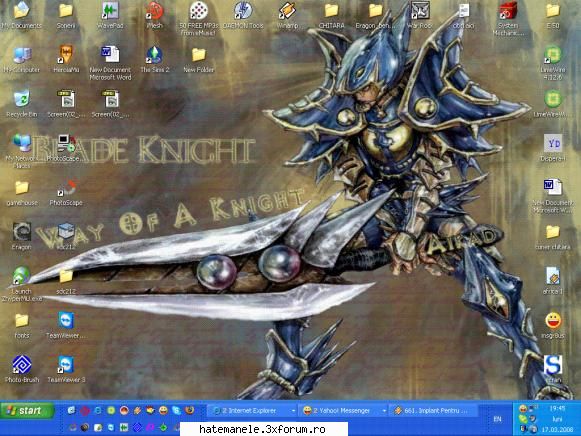Launch the TeamViewer 3 shortcut
This screenshot has height=436, width=581.
(66, 369)
